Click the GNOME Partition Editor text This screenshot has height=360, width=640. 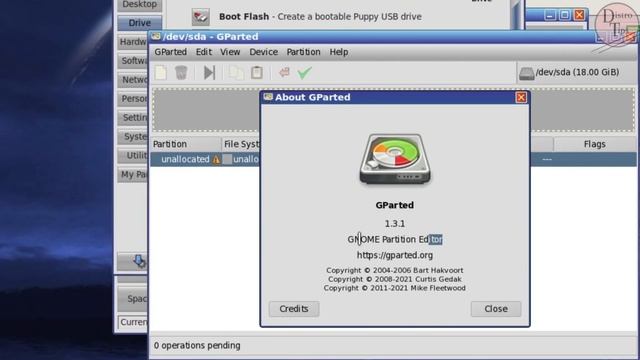pos(395,239)
